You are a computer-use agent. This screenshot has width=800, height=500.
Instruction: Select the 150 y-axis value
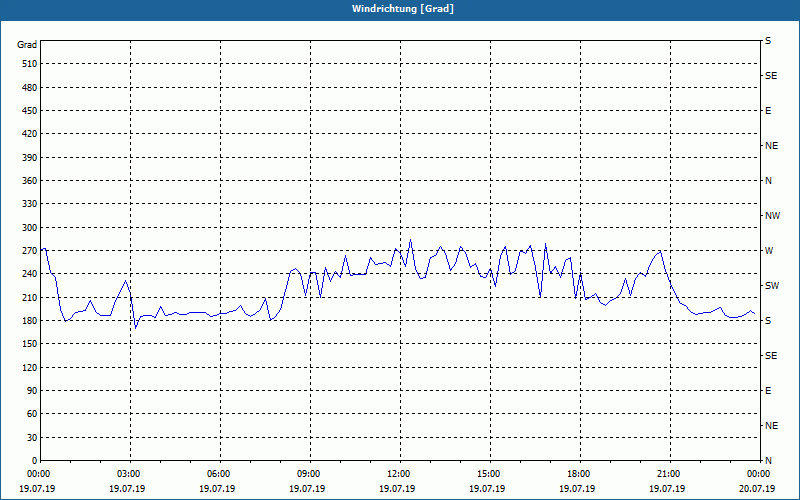[30, 344]
